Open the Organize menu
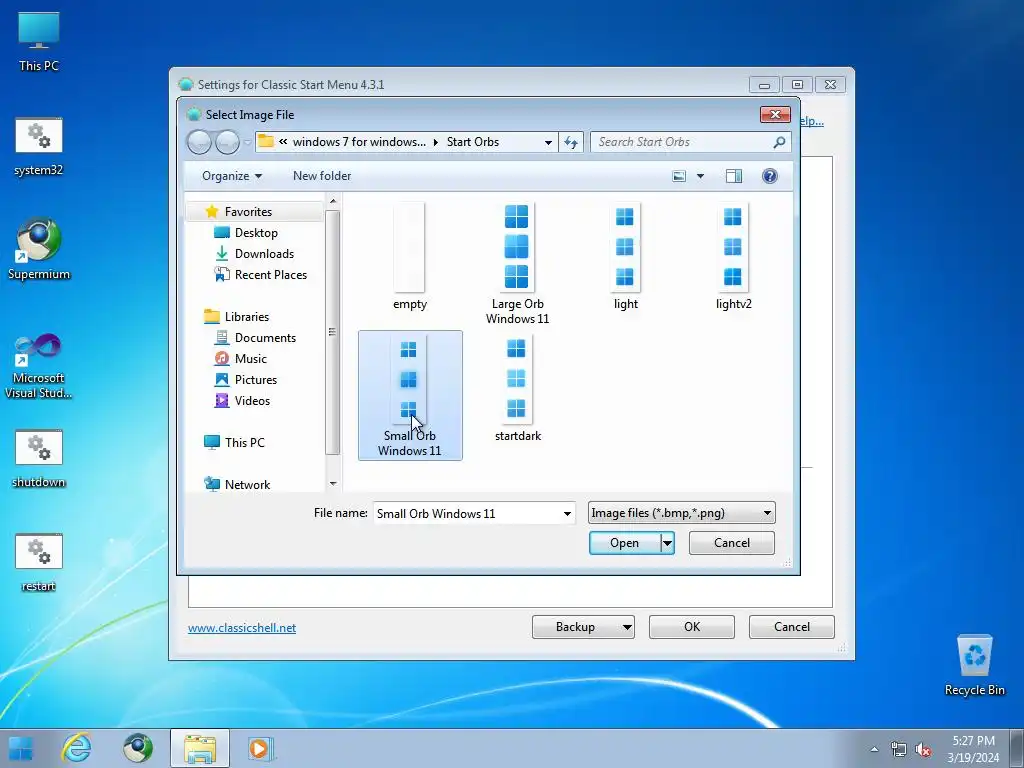 (232, 176)
